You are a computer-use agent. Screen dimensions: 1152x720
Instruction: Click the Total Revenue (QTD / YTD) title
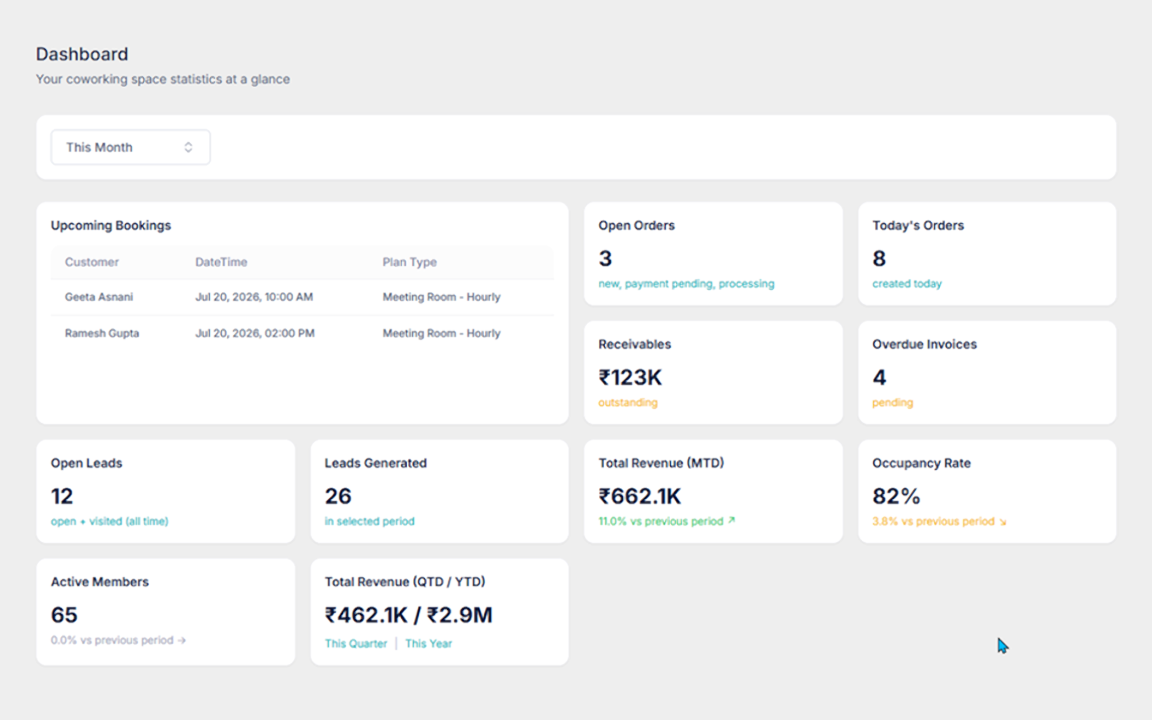[x=405, y=582]
